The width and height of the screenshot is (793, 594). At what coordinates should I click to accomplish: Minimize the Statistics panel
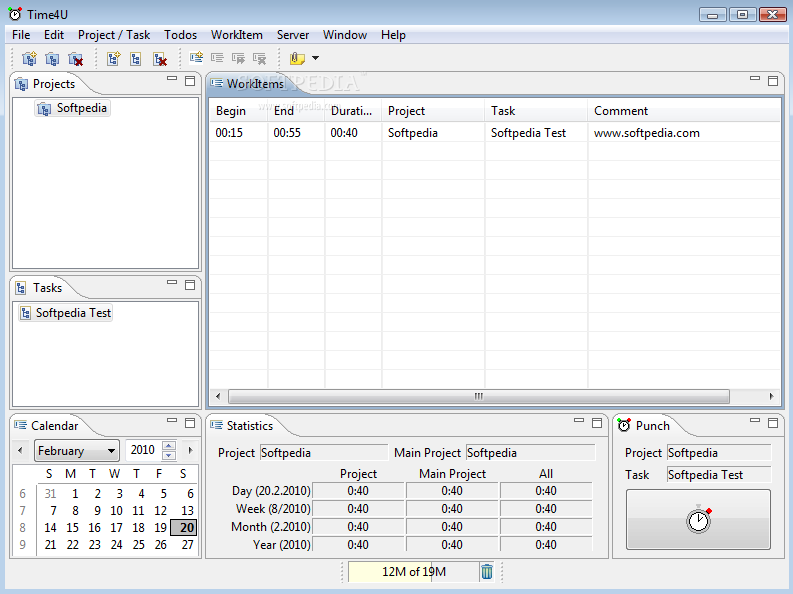point(579,421)
